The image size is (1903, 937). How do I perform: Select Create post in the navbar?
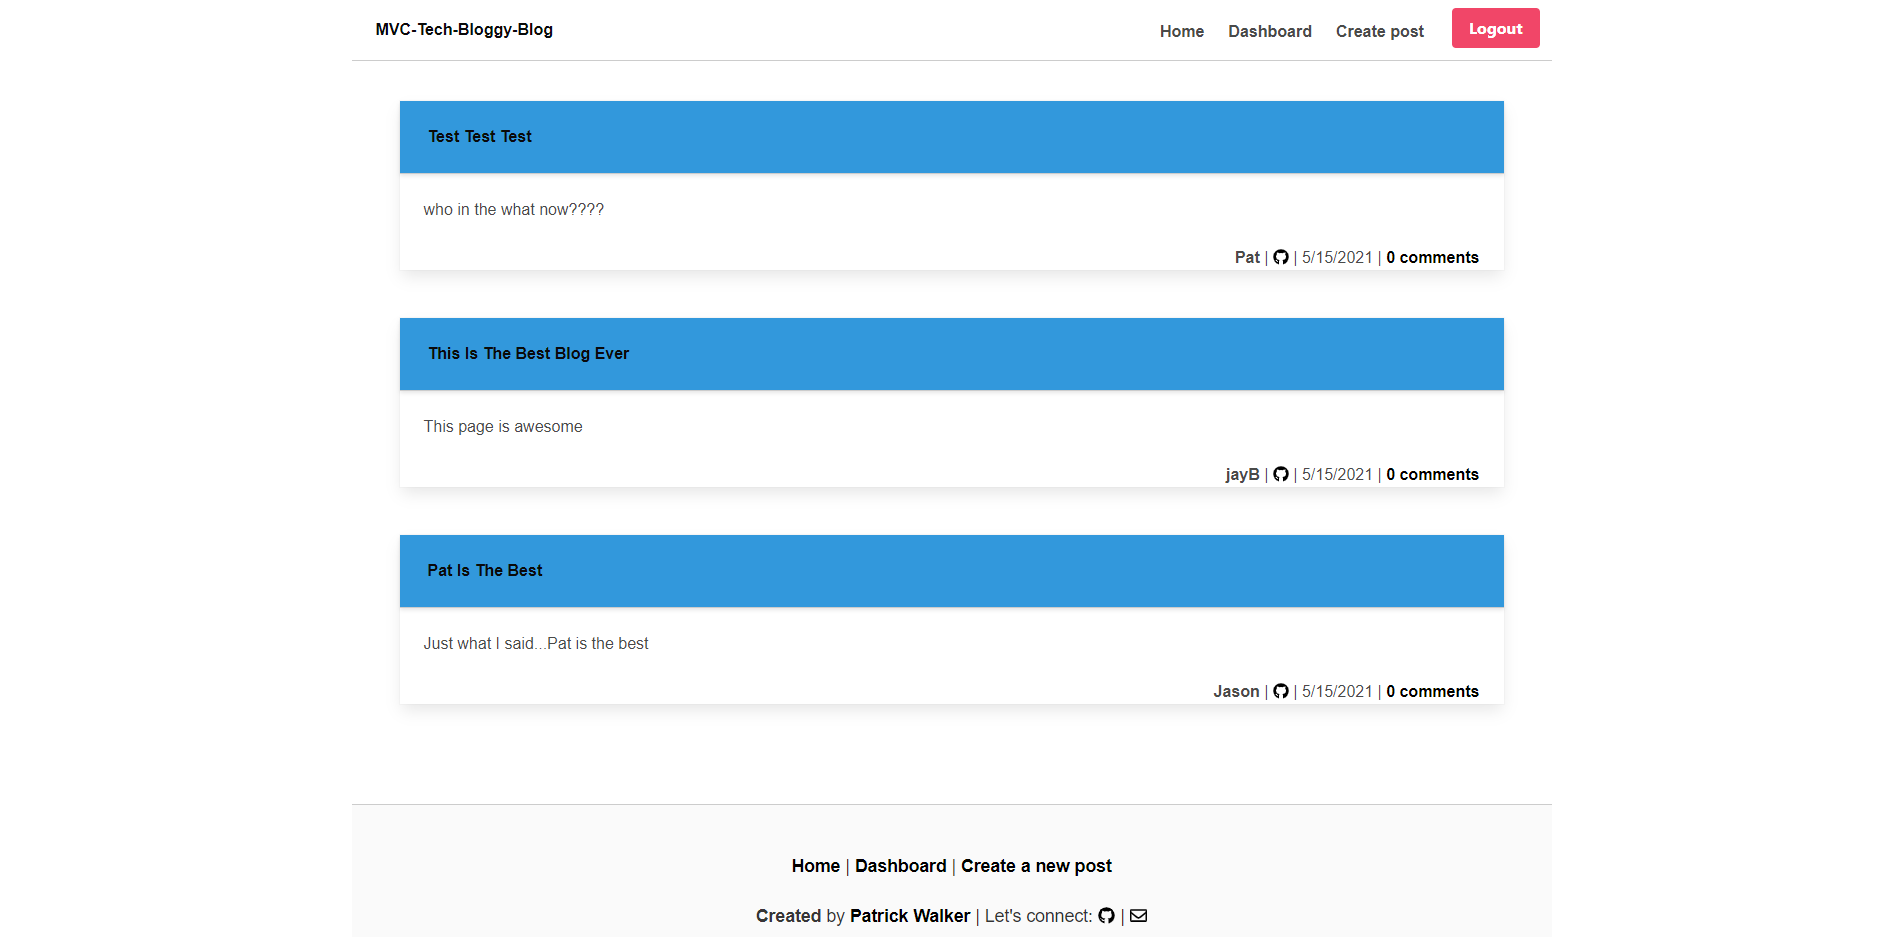[x=1379, y=32]
